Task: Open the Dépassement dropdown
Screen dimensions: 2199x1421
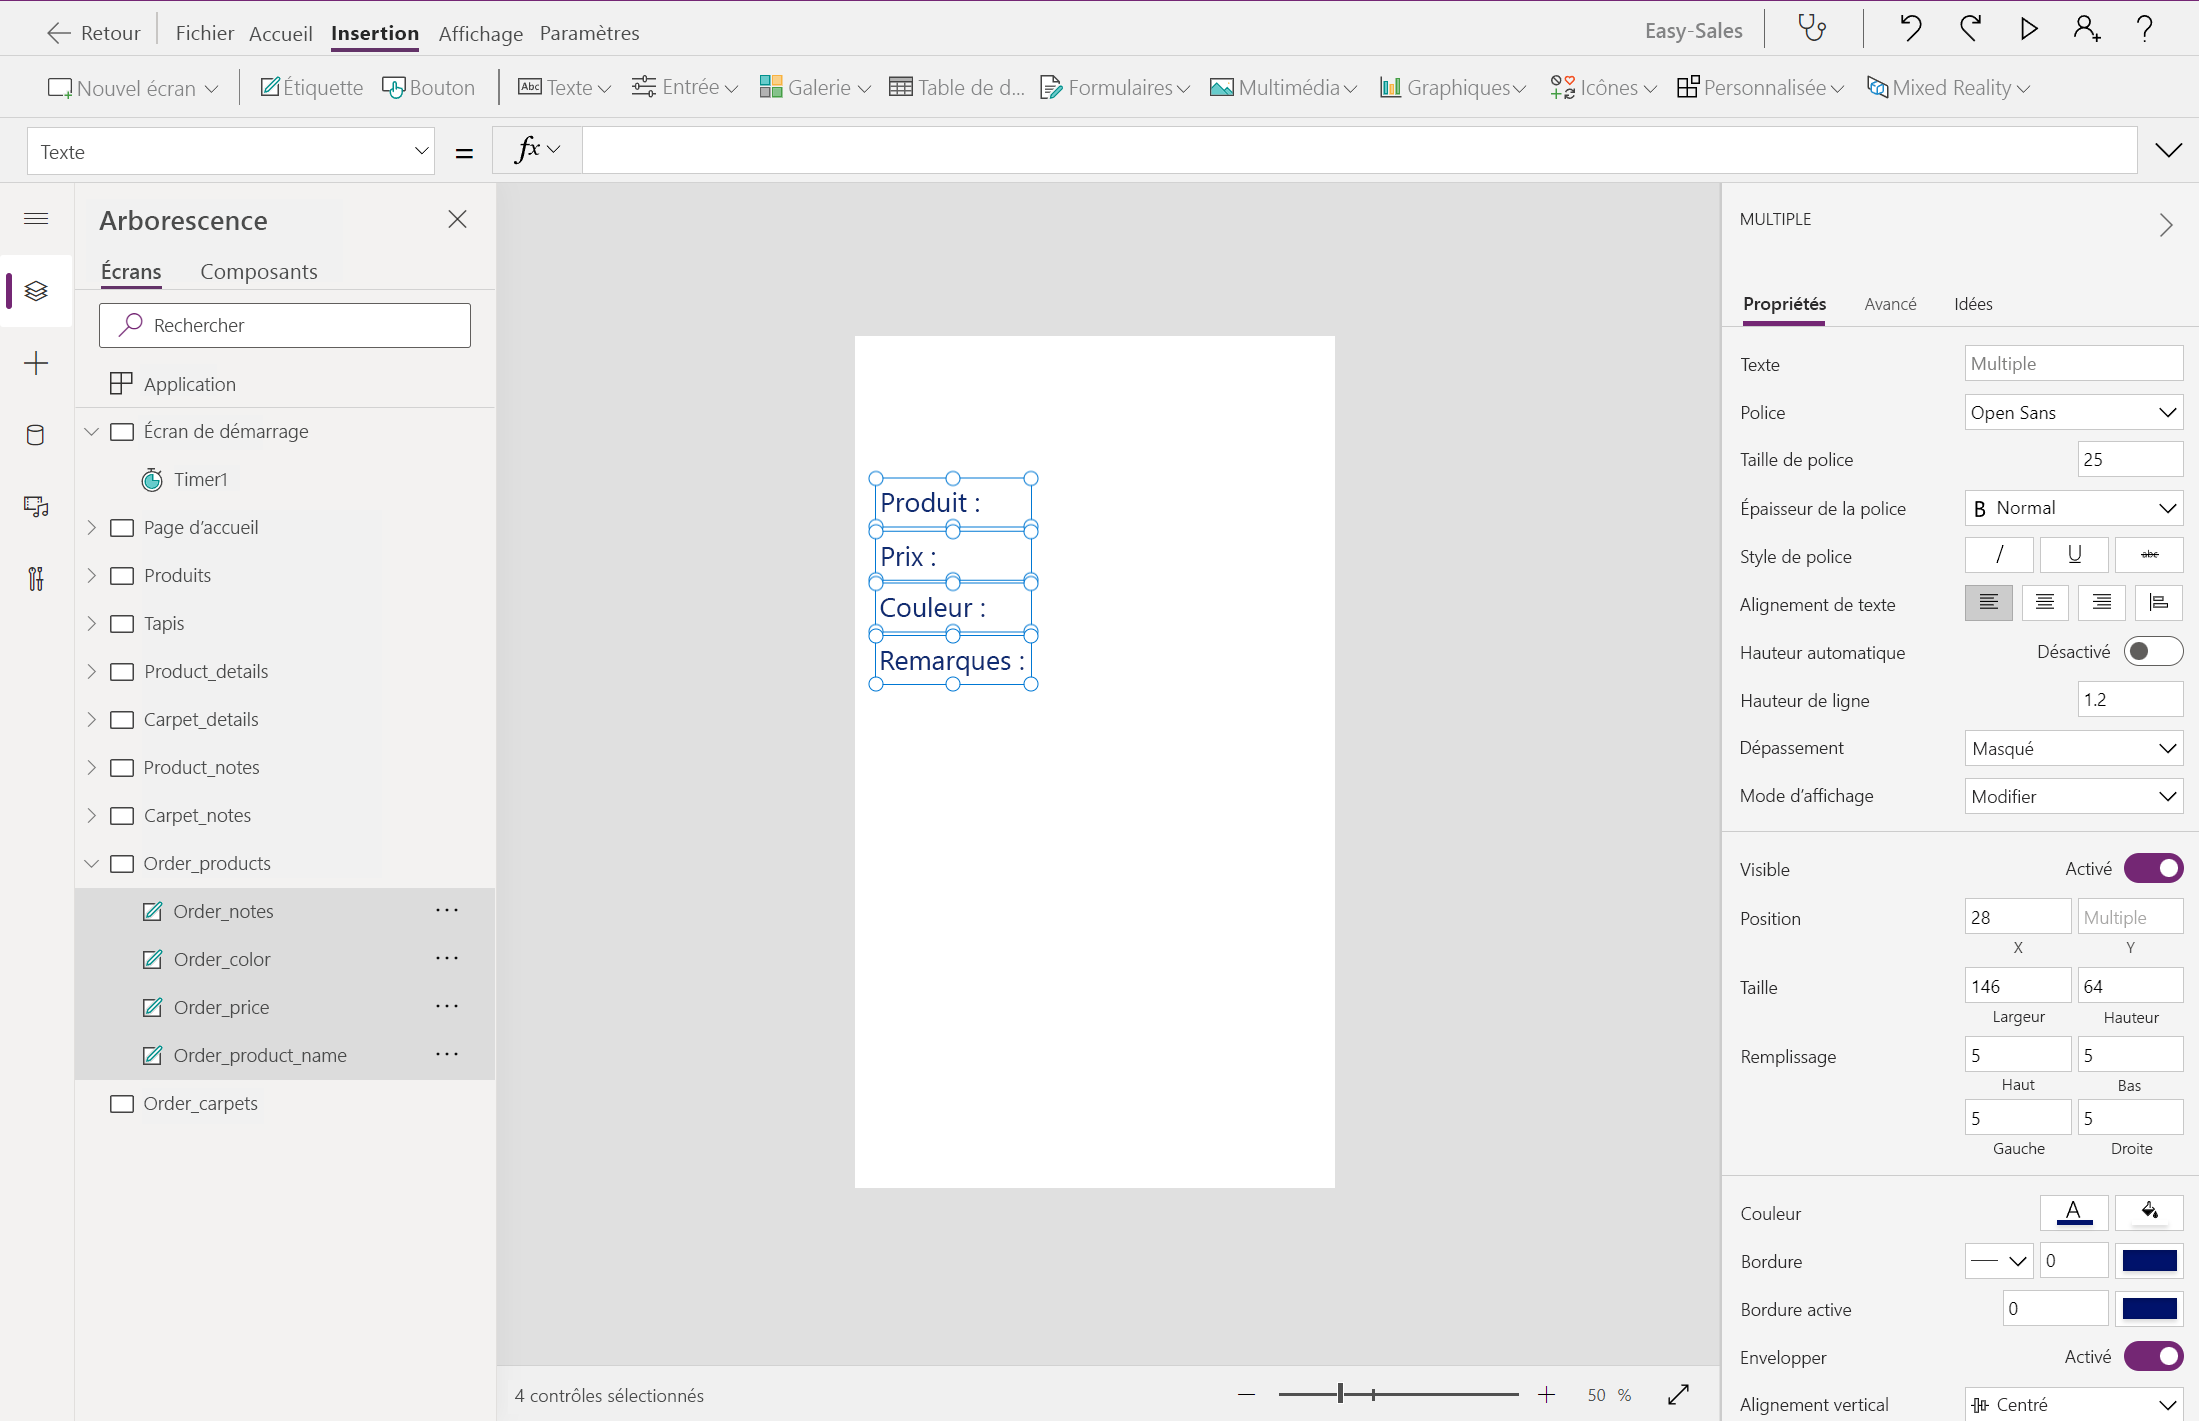Action: 2073,748
